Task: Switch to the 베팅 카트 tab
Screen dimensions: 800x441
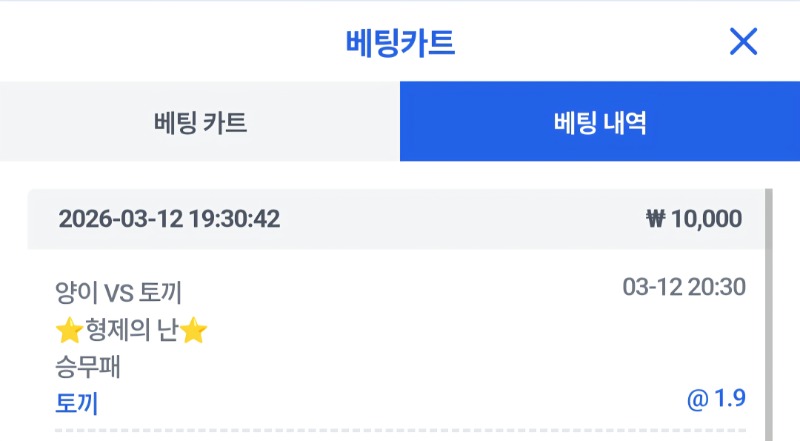Action: pos(200,122)
